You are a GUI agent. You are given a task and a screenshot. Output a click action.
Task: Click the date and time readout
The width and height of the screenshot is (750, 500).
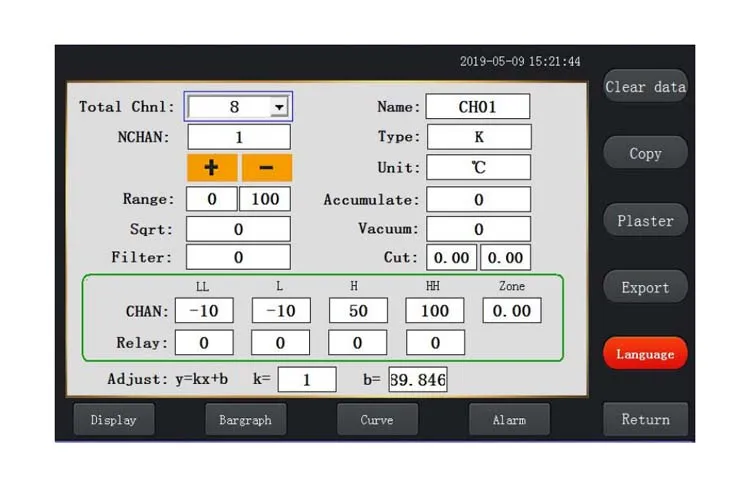pos(520,61)
